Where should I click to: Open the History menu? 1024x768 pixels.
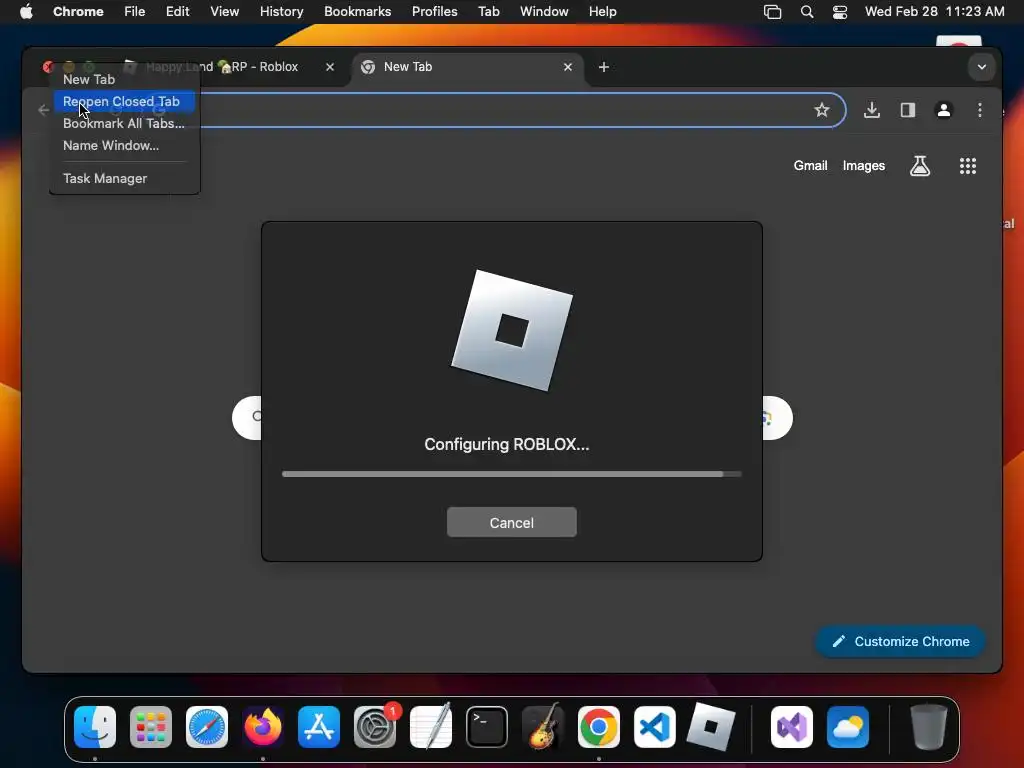coord(281,12)
